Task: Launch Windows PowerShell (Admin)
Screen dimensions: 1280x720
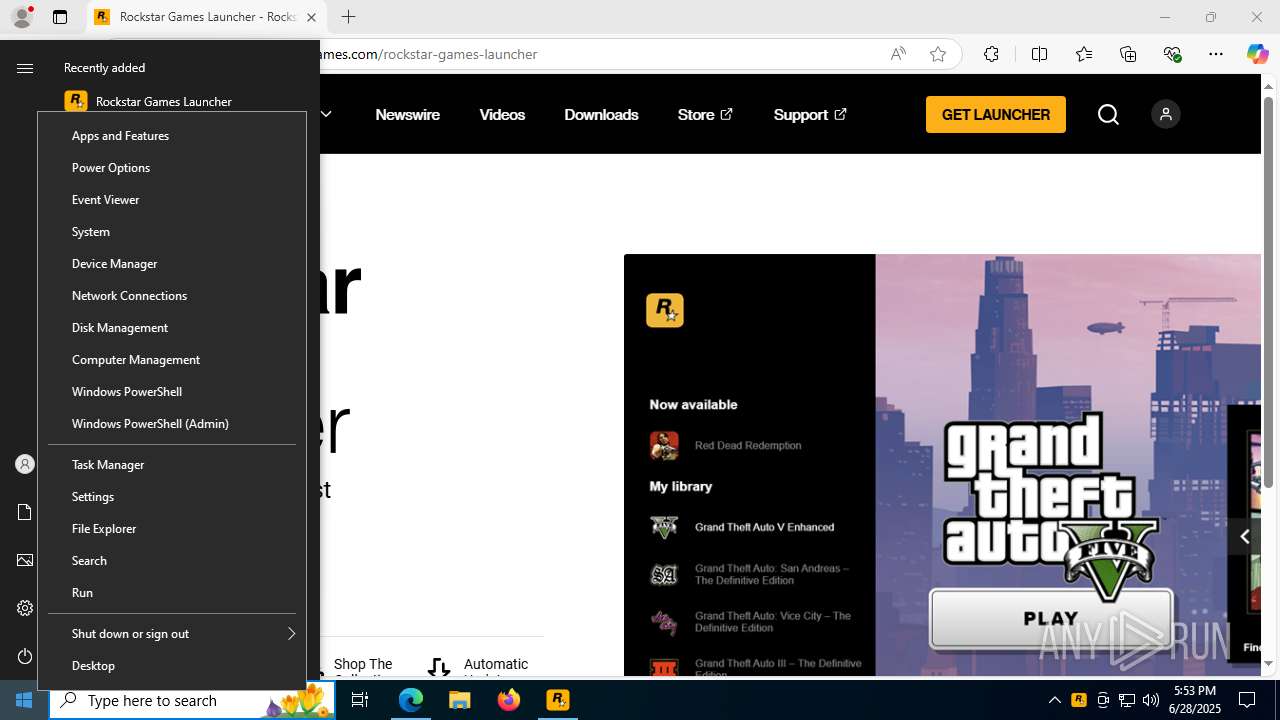Action: pos(172,423)
